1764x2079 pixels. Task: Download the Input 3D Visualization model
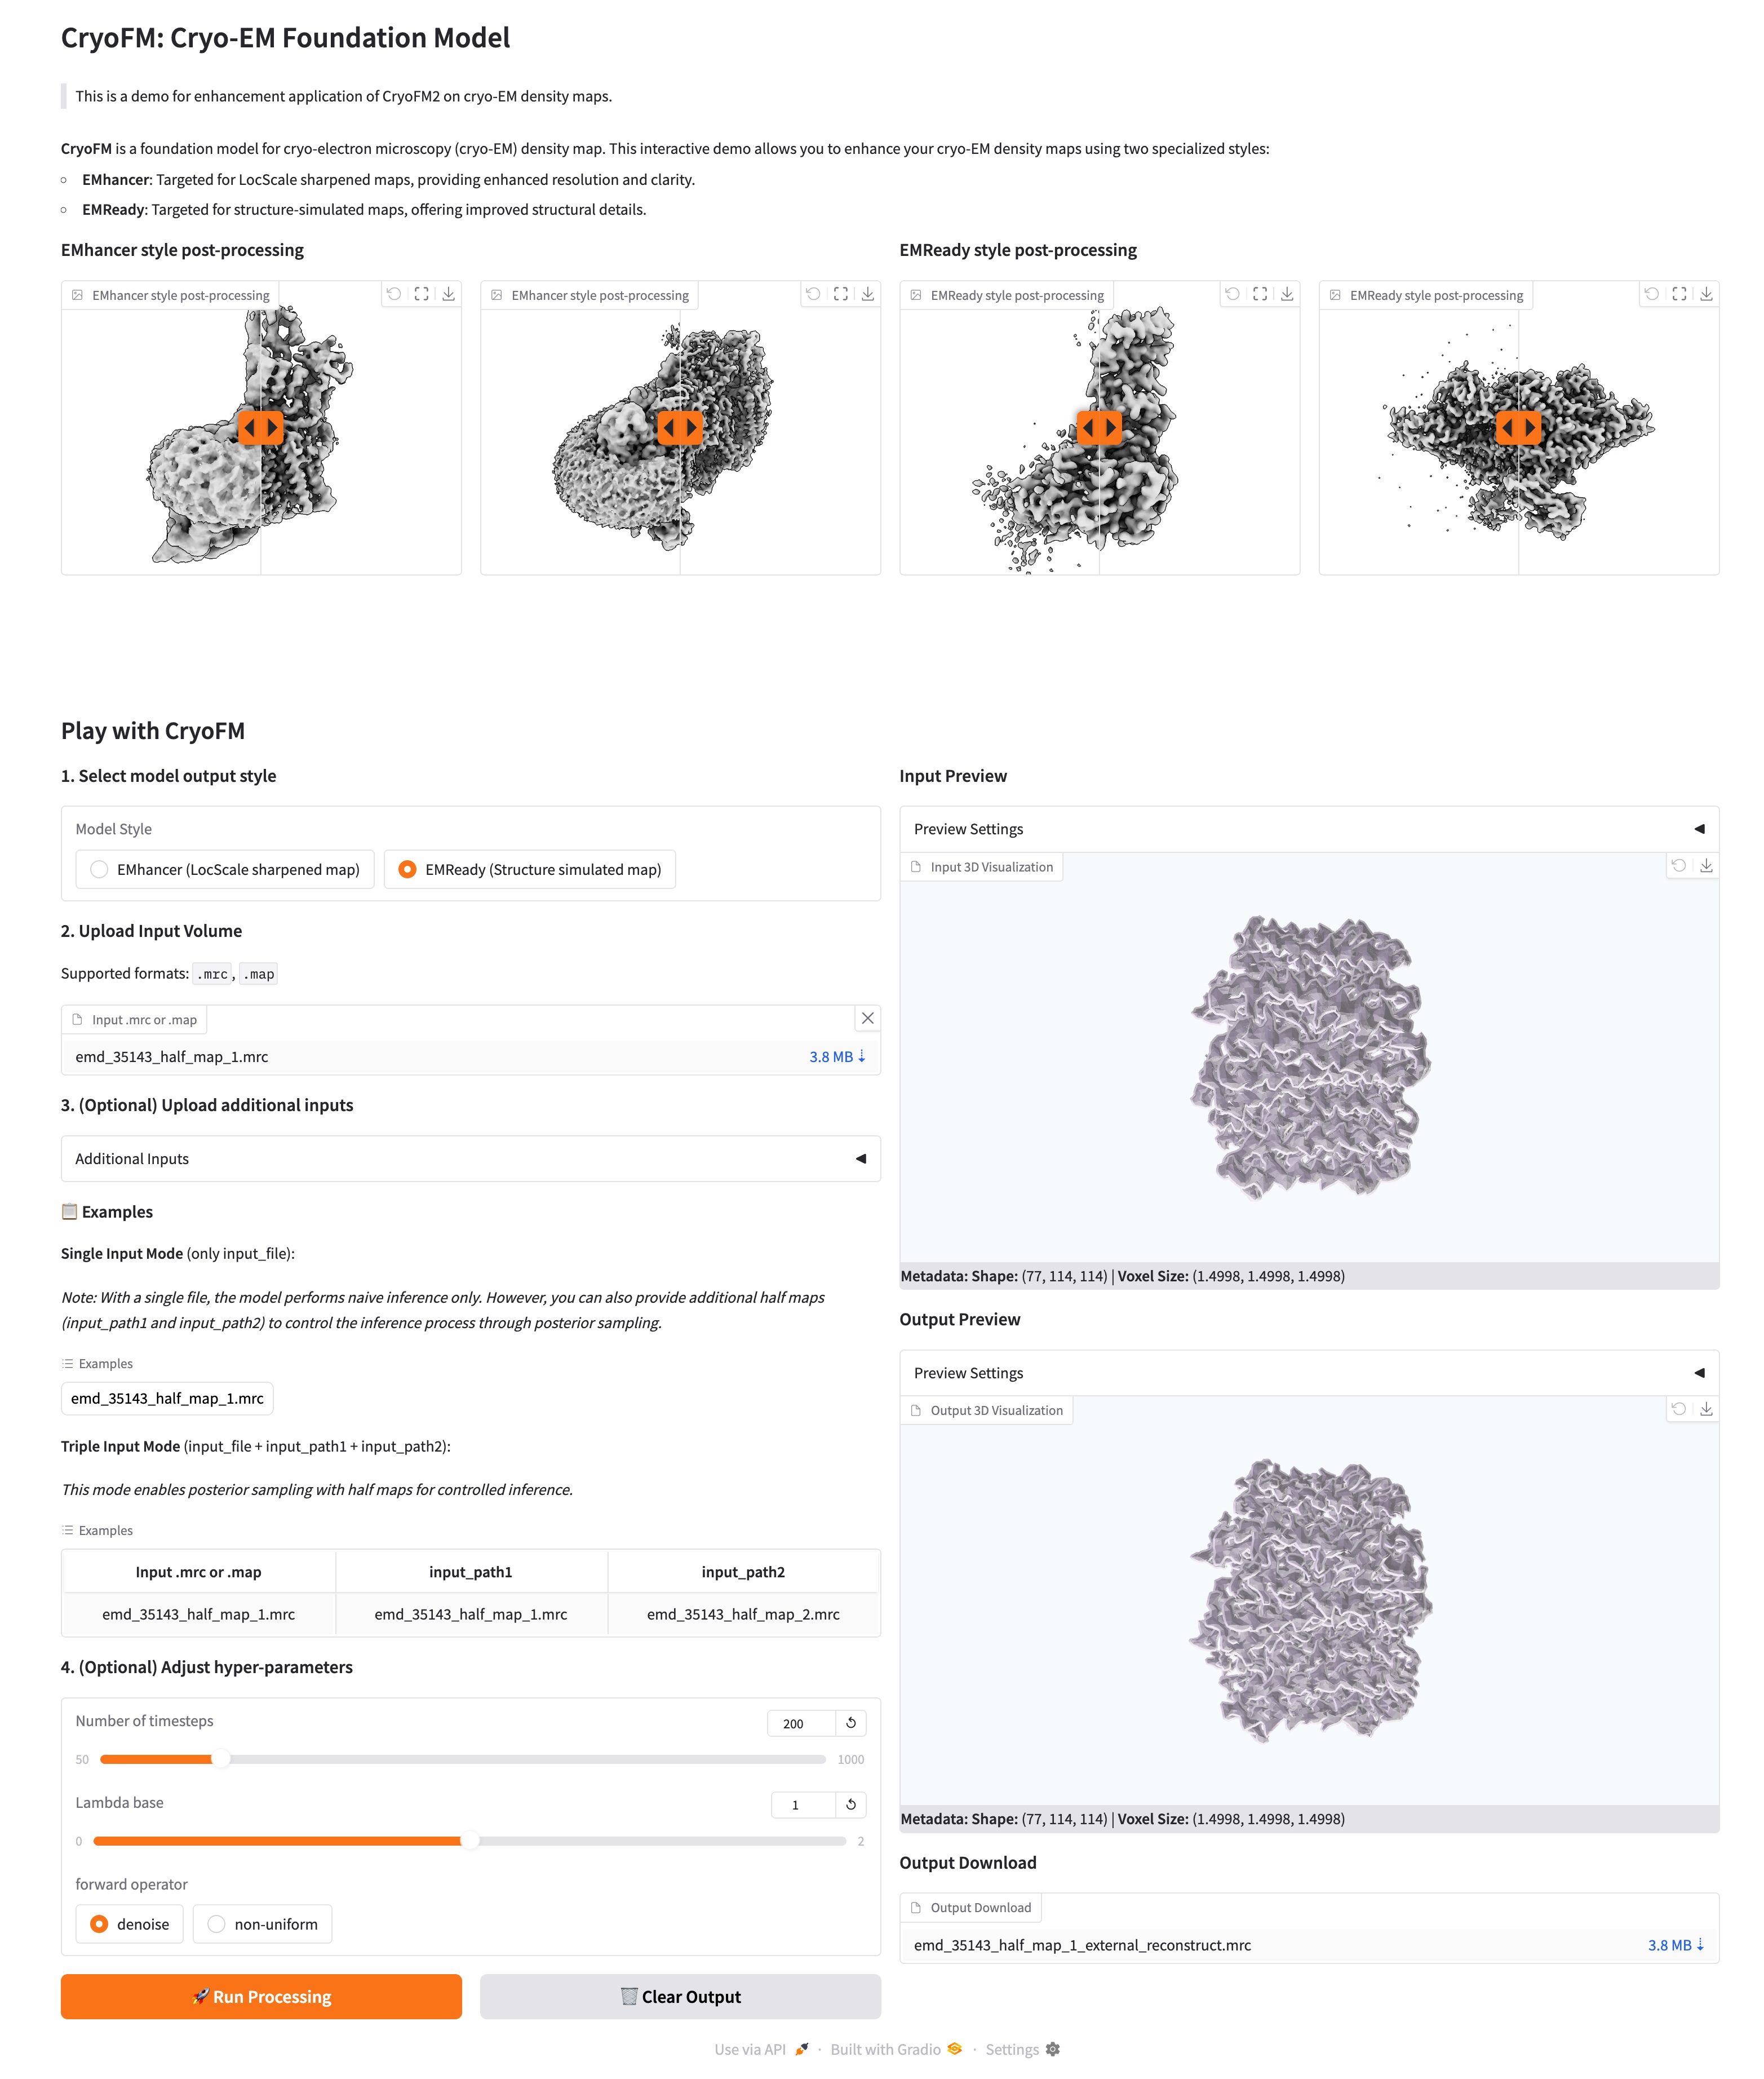[x=1706, y=866]
